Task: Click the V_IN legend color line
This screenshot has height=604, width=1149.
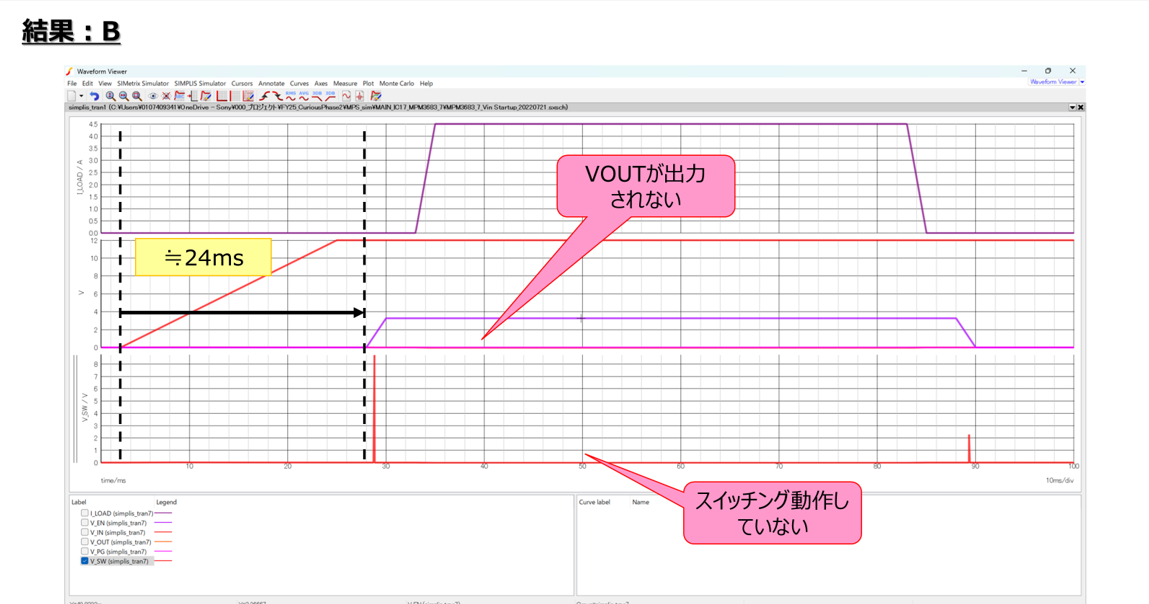Action: click(x=163, y=533)
